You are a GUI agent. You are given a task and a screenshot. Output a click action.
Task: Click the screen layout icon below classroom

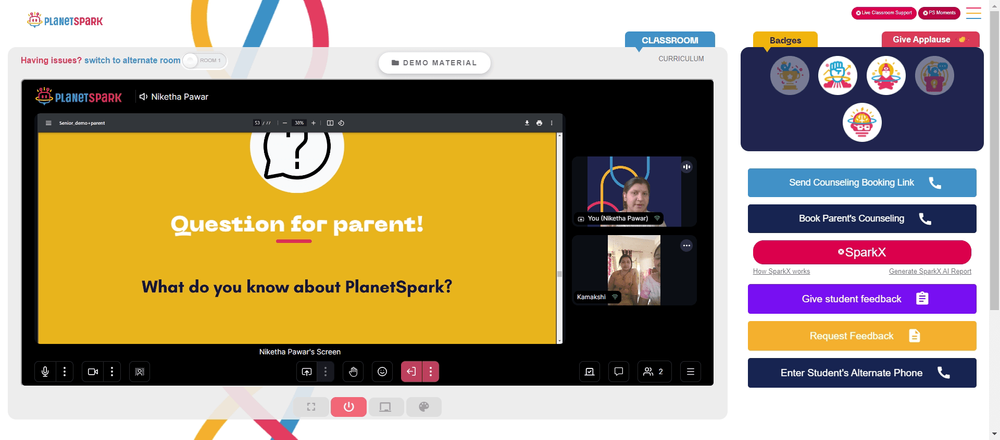[385, 407]
